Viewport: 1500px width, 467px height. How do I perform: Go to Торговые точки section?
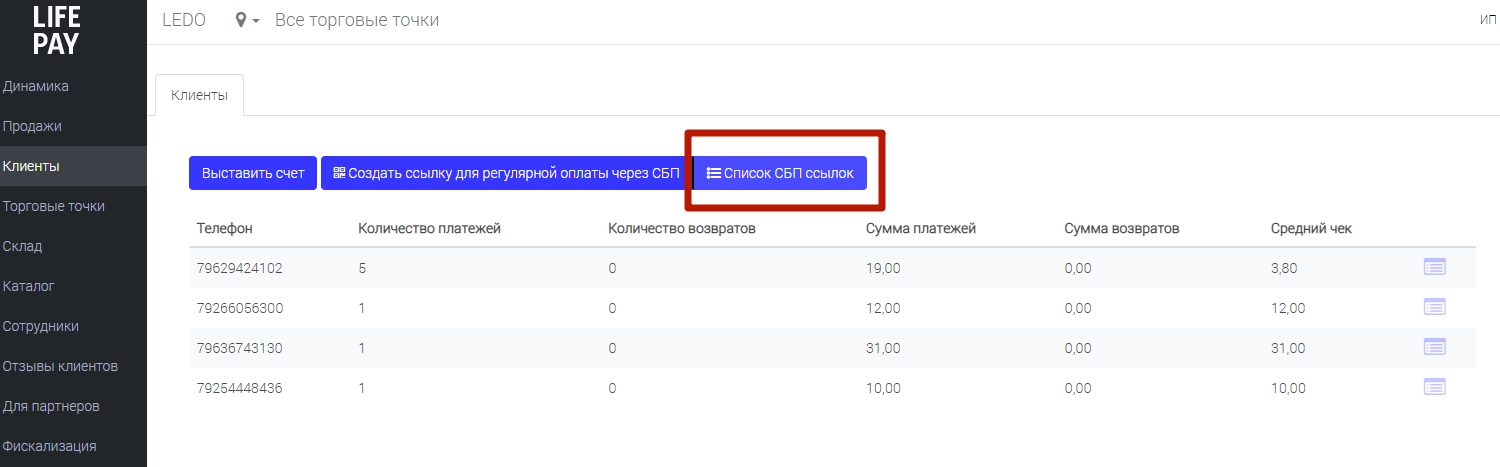click(54, 206)
